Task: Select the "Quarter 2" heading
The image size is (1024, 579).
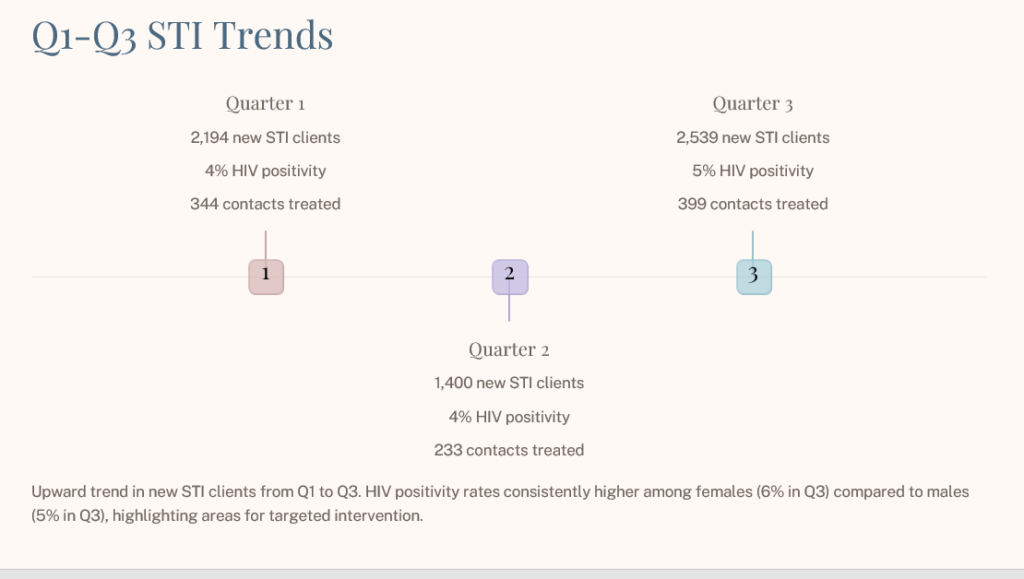Action: coord(509,349)
